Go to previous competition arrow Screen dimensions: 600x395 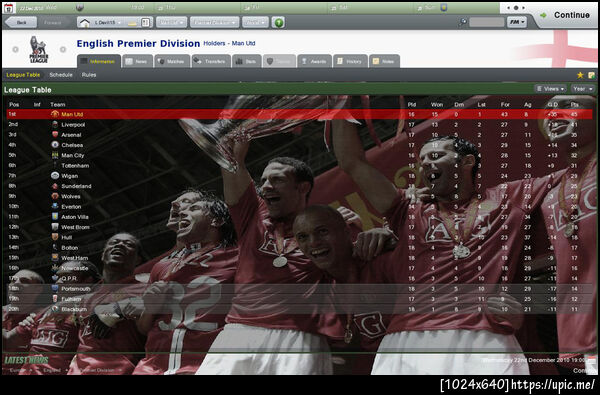(x=15, y=49)
